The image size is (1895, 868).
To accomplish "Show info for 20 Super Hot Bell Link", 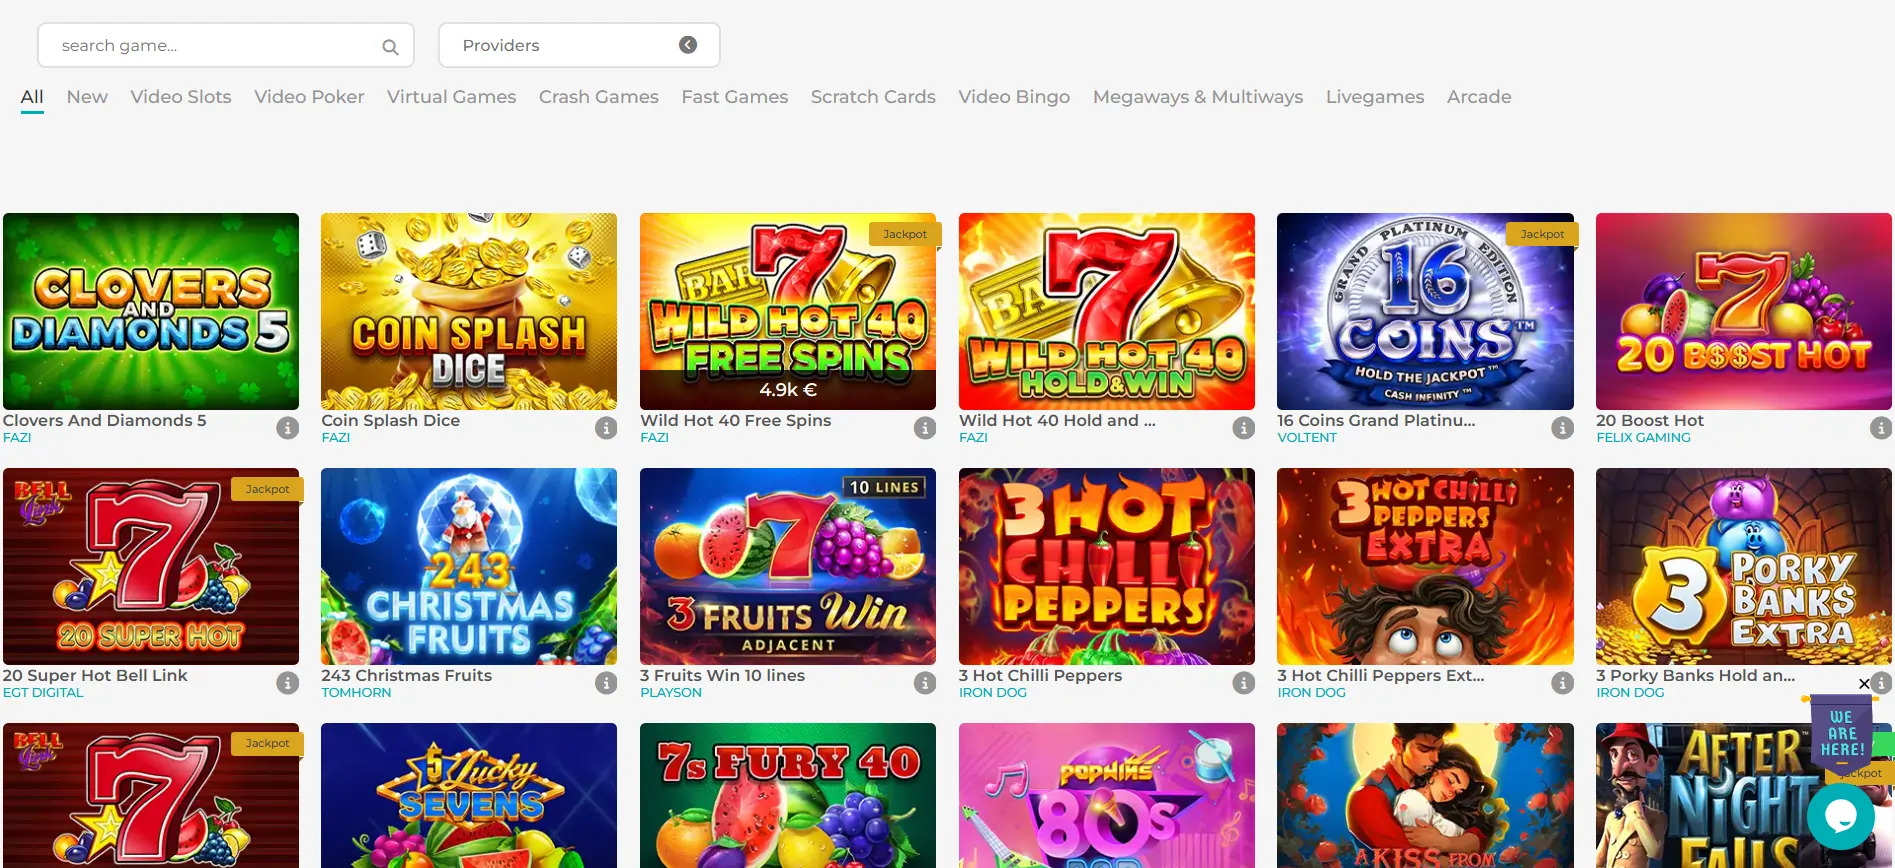I will (288, 683).
